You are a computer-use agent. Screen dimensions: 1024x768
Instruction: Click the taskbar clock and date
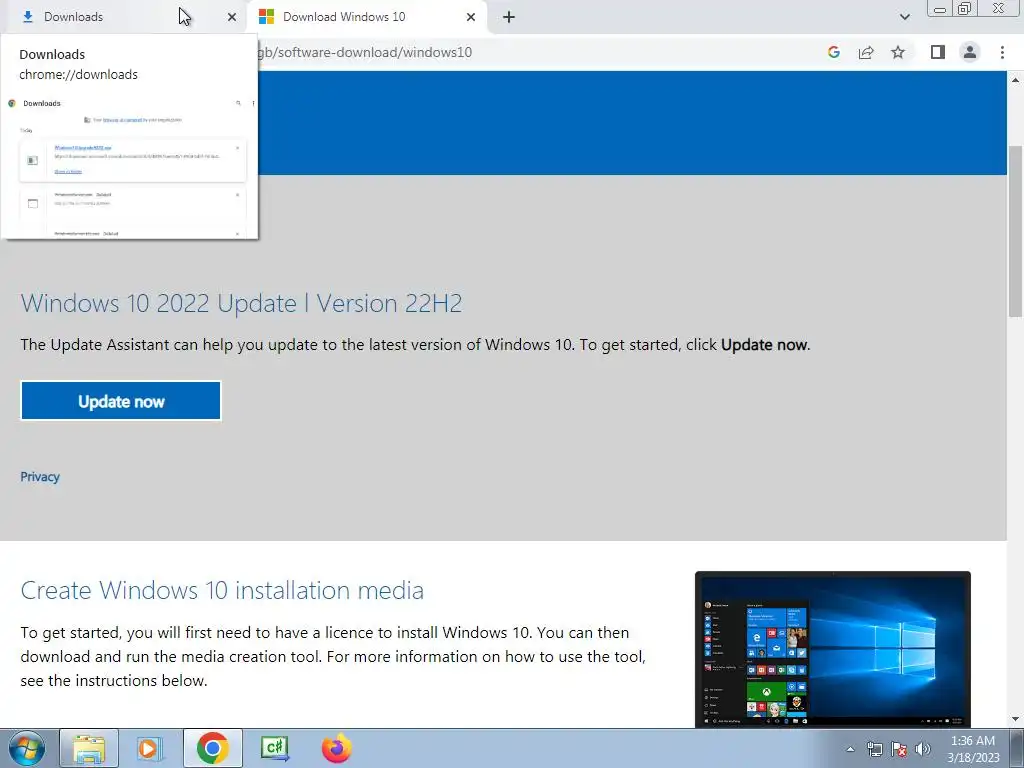[x=973, y=749]
